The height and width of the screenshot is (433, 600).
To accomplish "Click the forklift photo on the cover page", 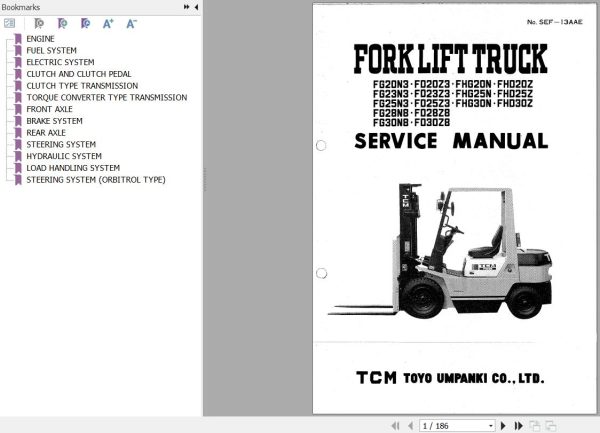I will coord(440,251).
